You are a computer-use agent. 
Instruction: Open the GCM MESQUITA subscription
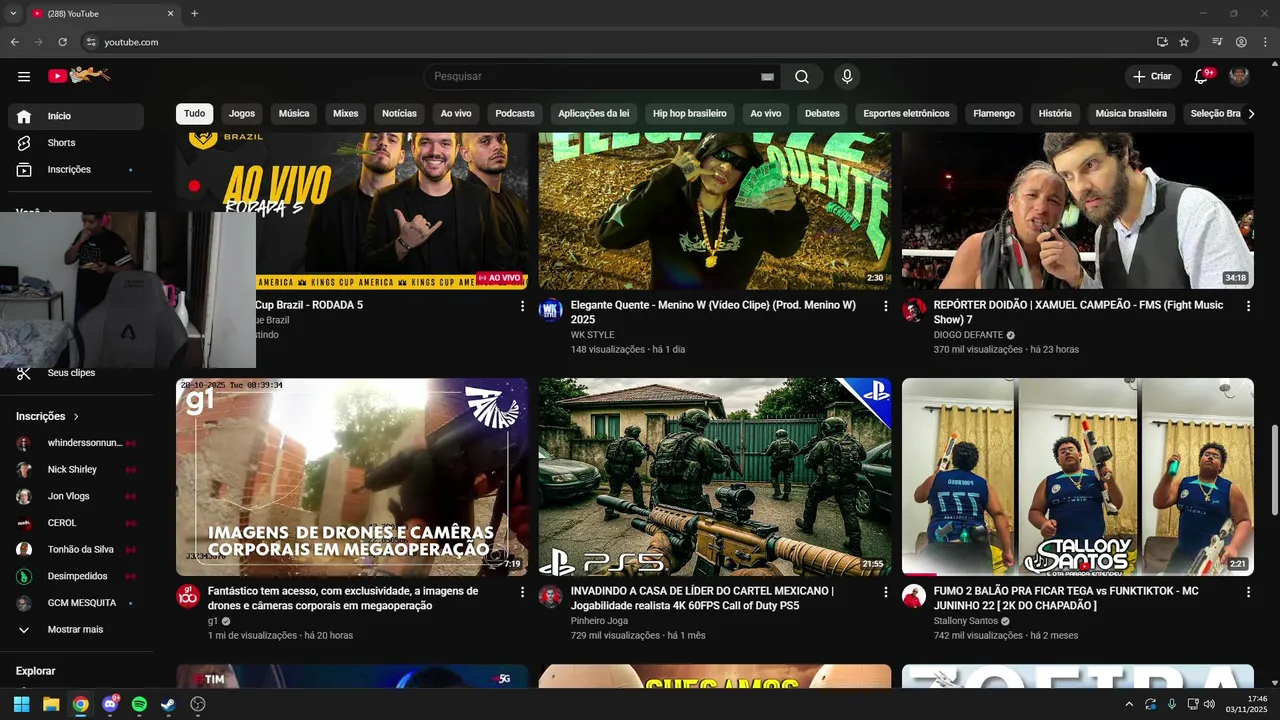(76, 603)
